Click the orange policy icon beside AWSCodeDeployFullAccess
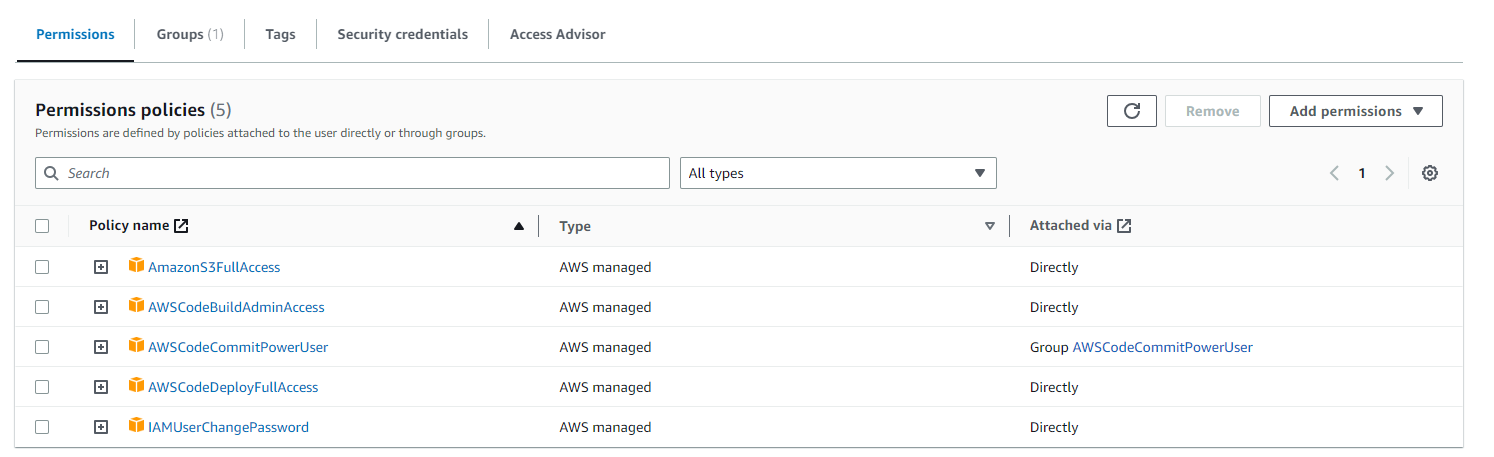The image size is (1494, 457). (x=137, y=386)
